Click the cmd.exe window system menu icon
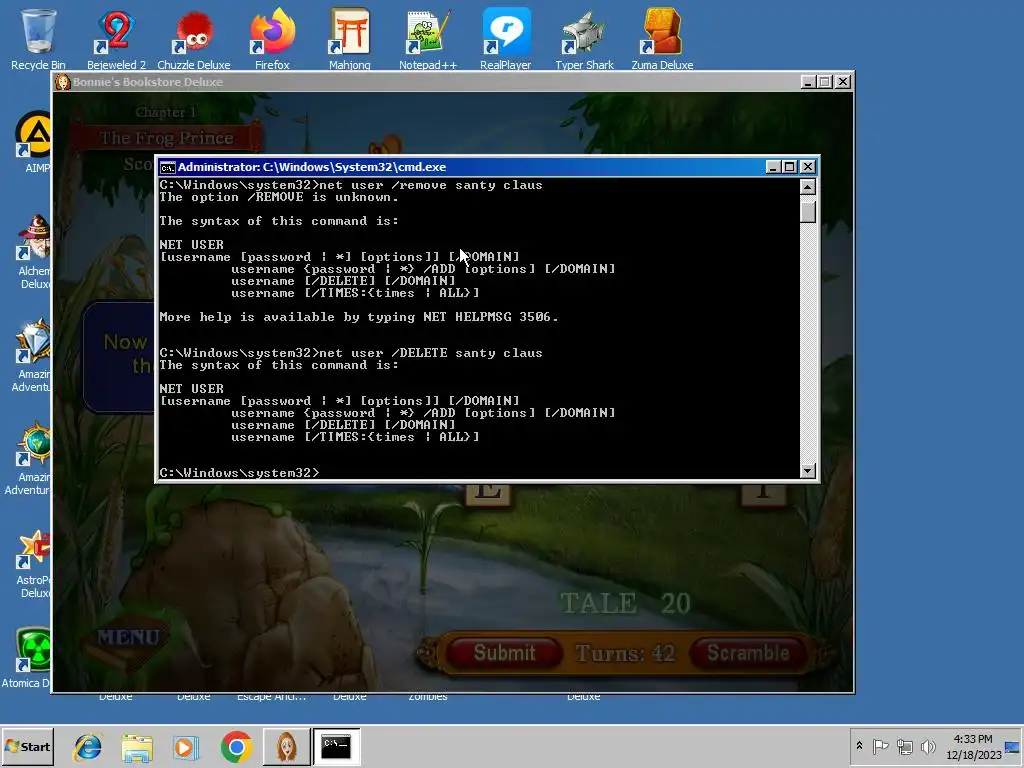Viewport: 1024px width, 768px height. click(x=167, y=167)
